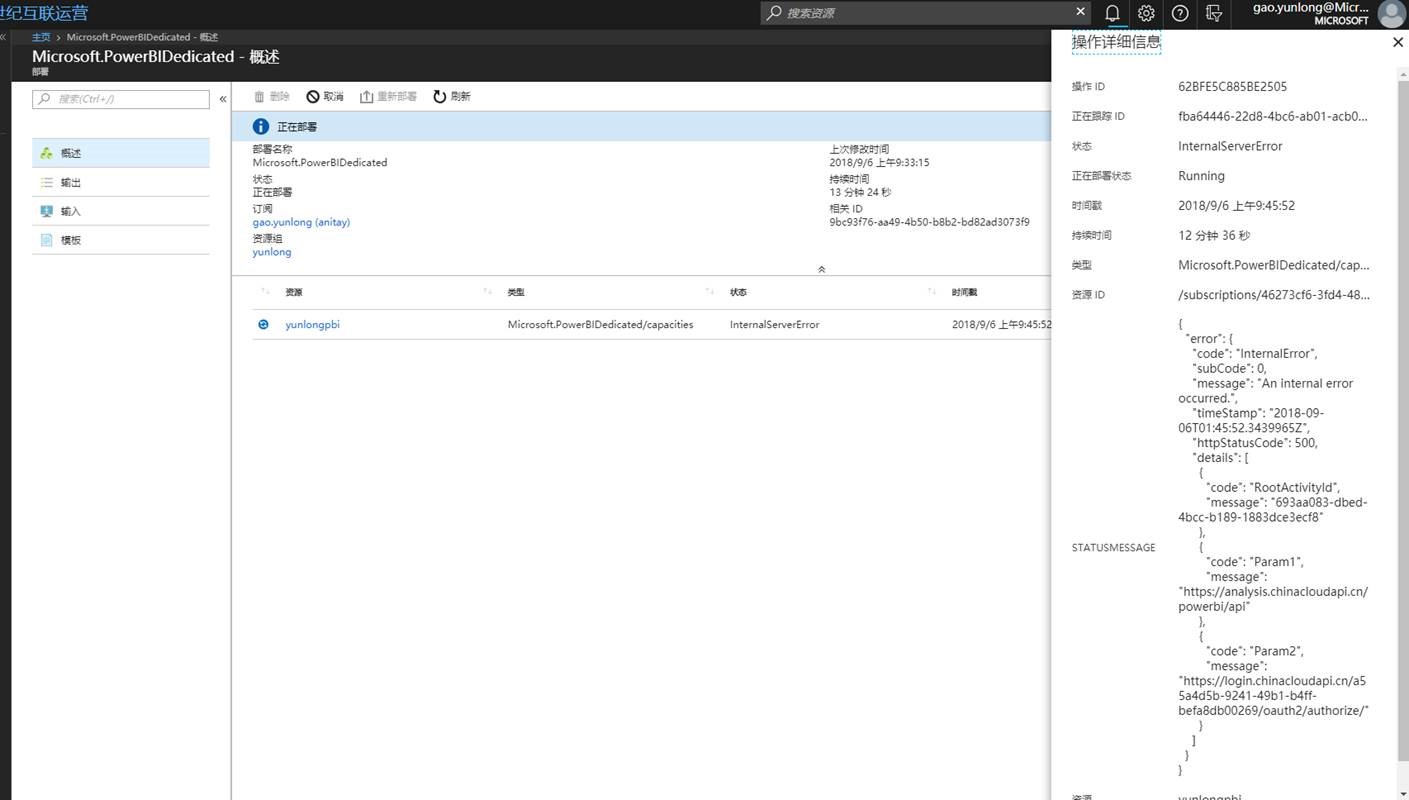Collapse the deployment summary section arrow
The height and width of the screenshot is (800, 1409).
click(821, 269)
